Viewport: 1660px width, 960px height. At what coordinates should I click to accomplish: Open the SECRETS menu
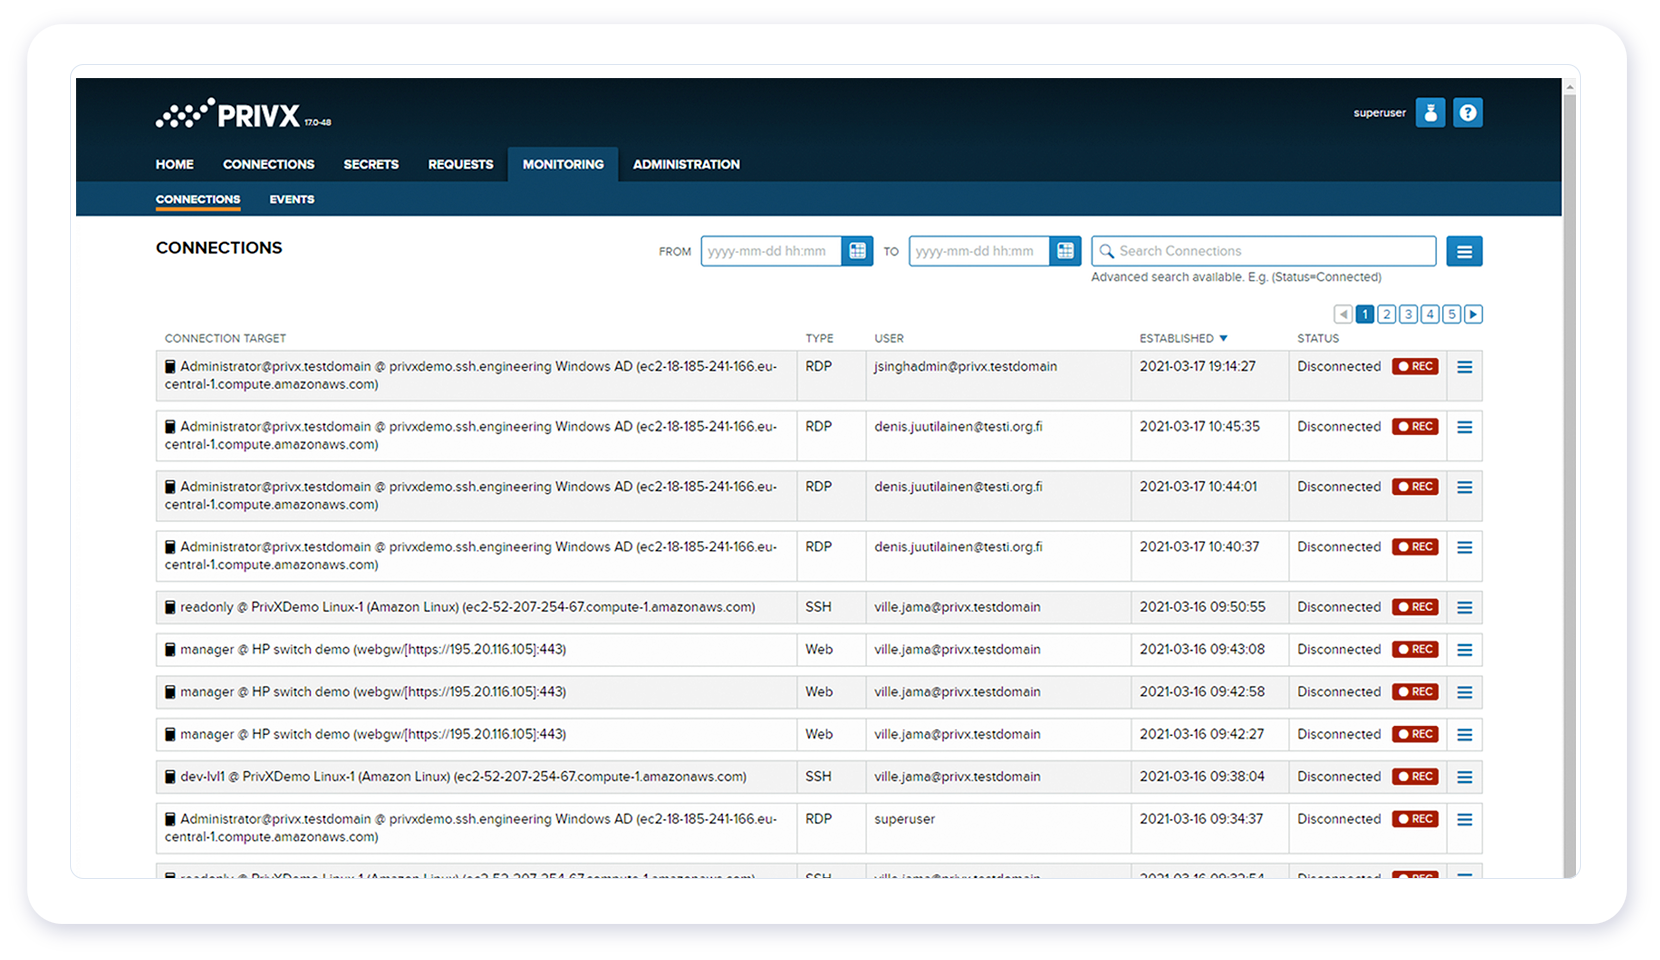(371, 164)
